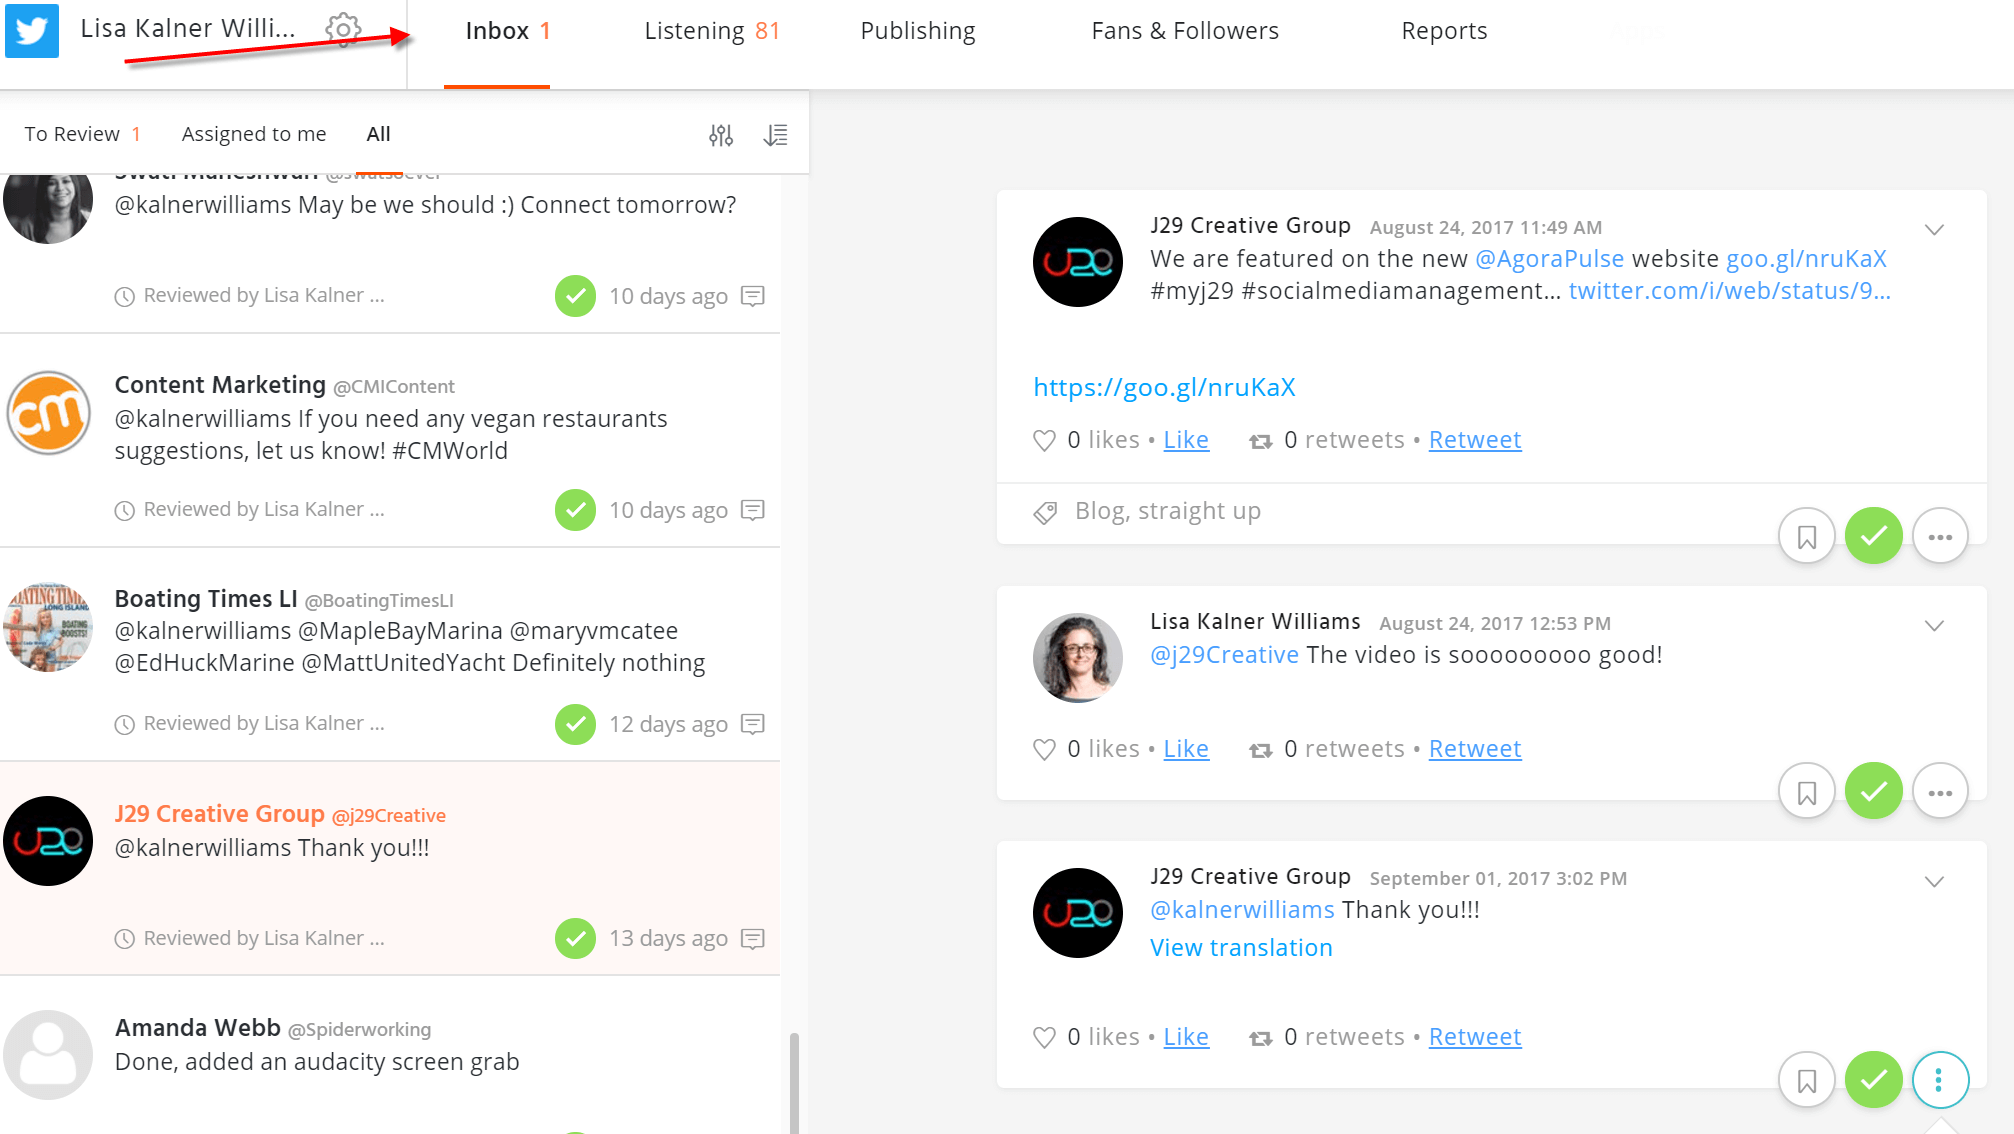Image resolution: width=2014 pixels, height=1134 pixels.
Task: Expand chevron on J29 Thank you tweet card
Action: [x=1934, y=881]
